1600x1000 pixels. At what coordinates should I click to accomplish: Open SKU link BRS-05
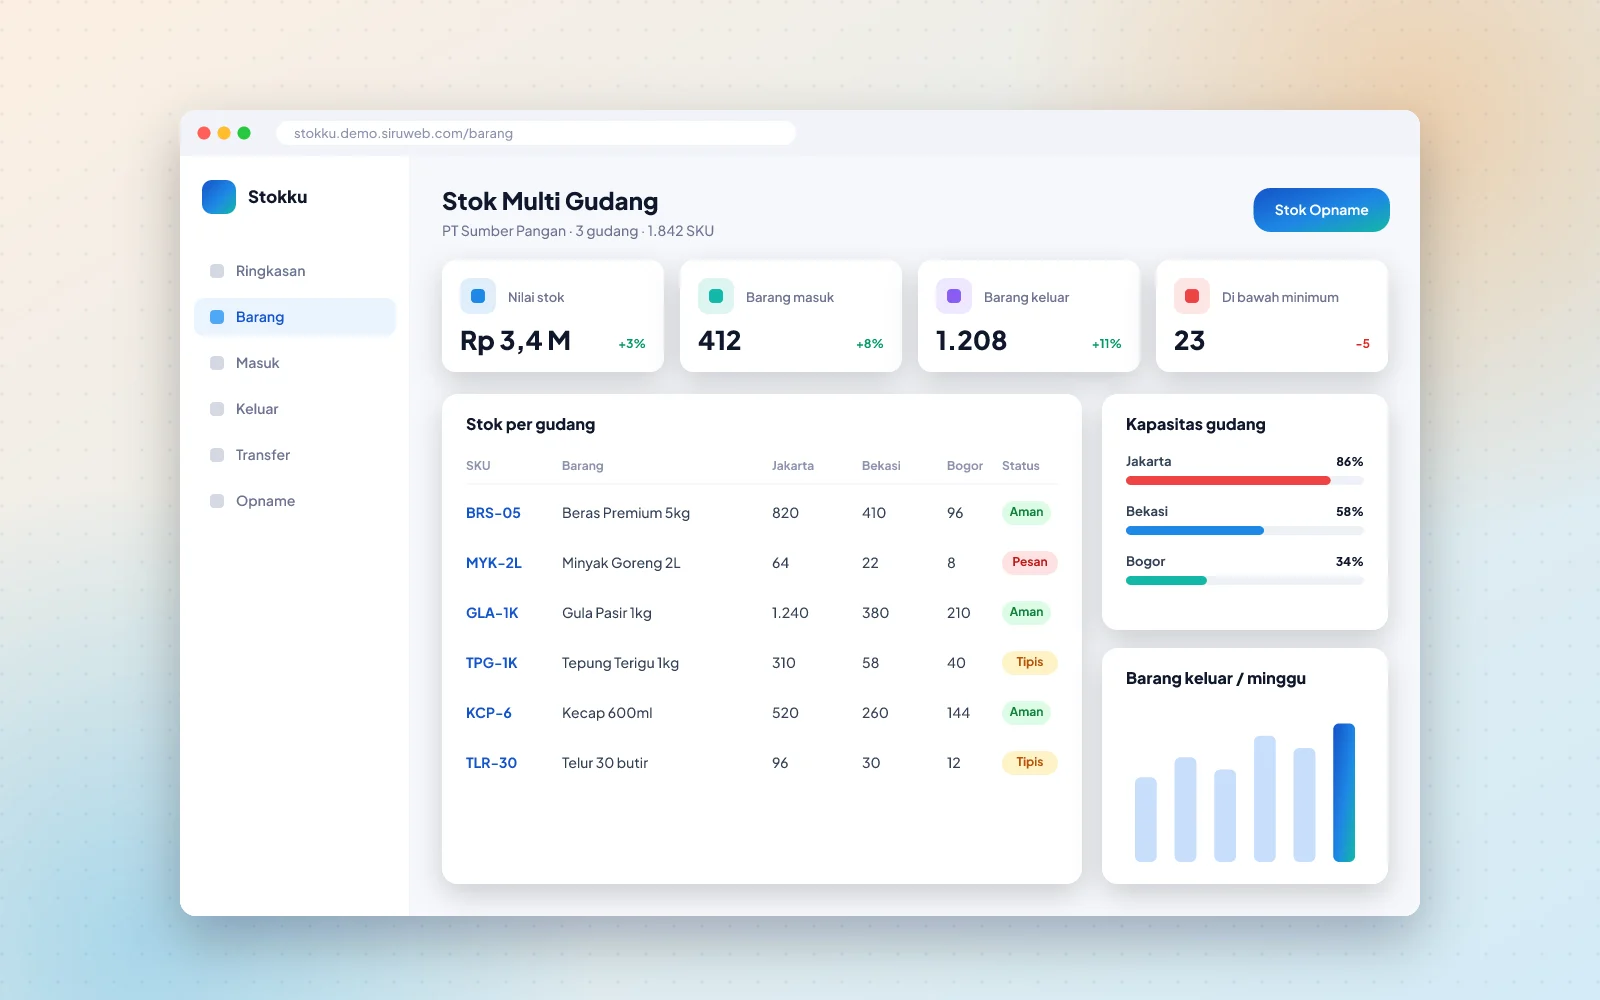click(493, 513)
